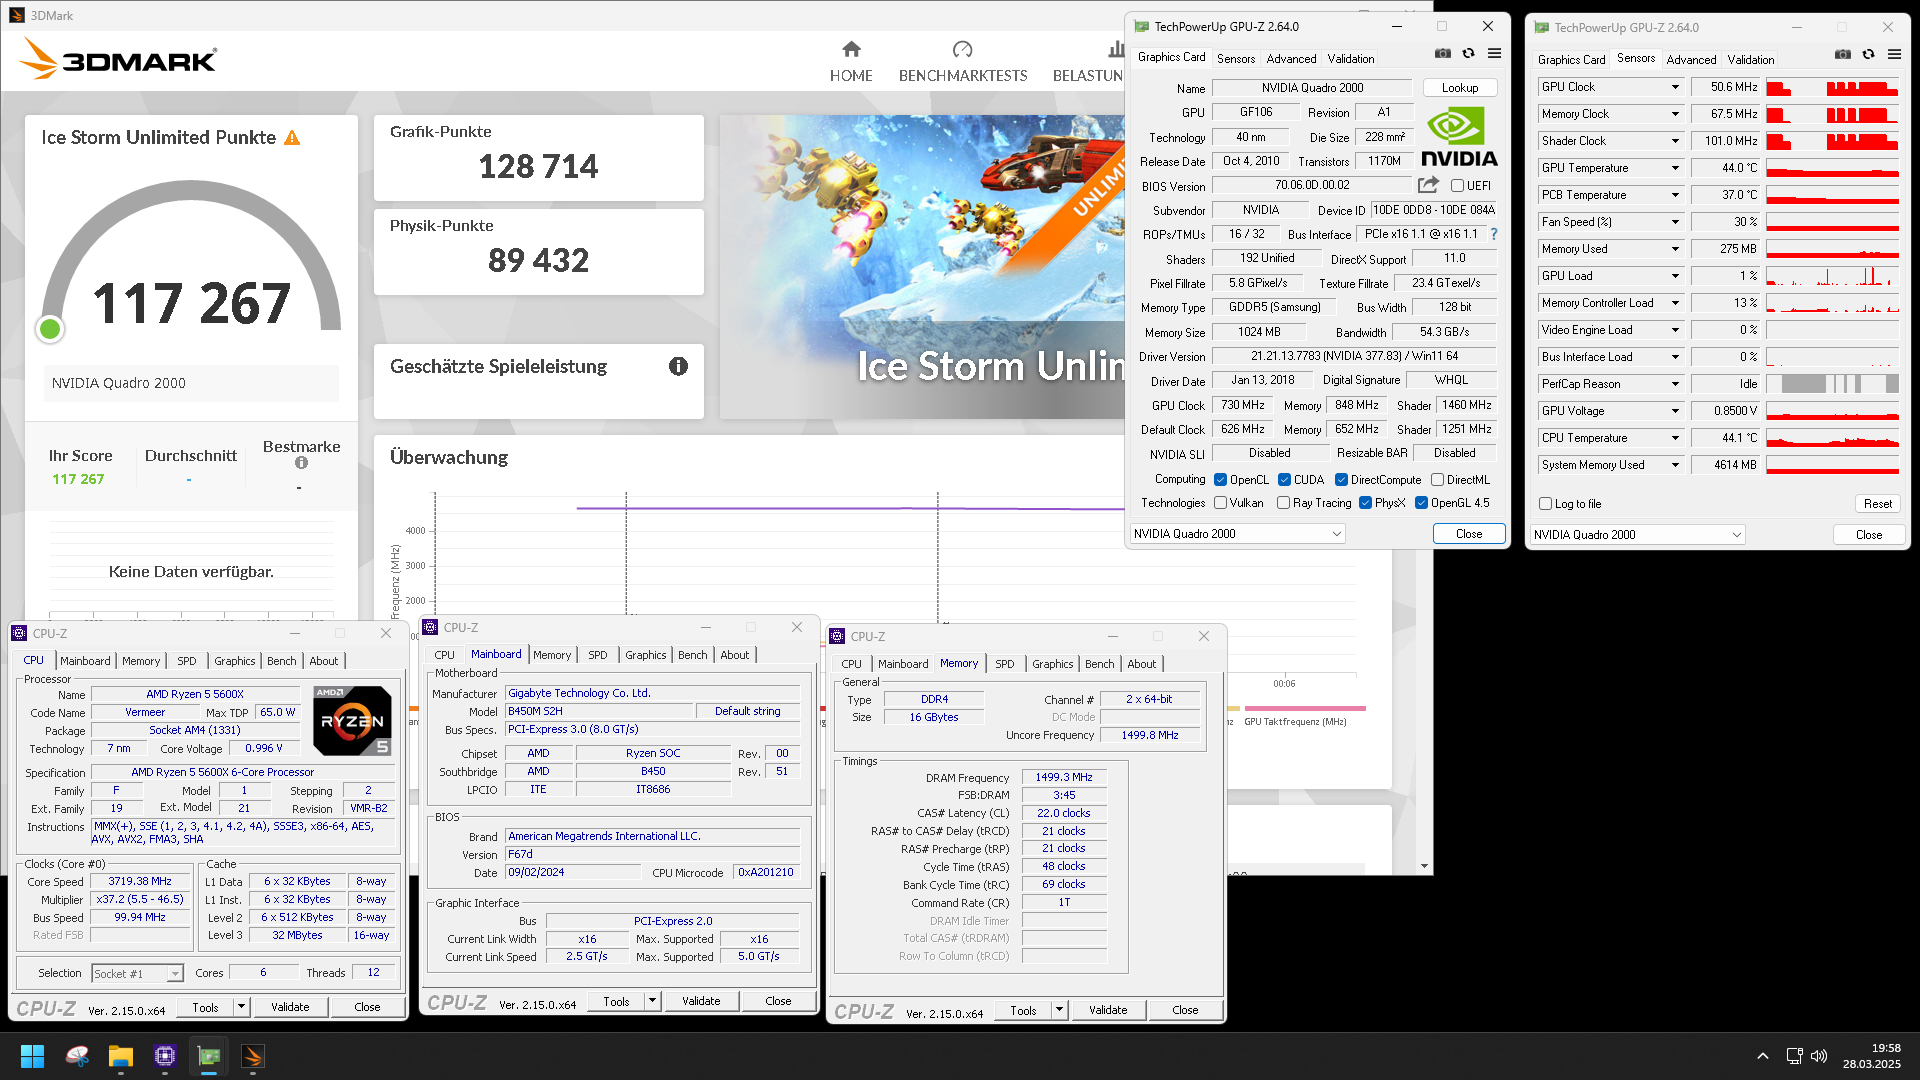Toggle the PhysX checkbox
The width and height of the screenshot is (1920, 1080).
click(x=1365, y=503)
